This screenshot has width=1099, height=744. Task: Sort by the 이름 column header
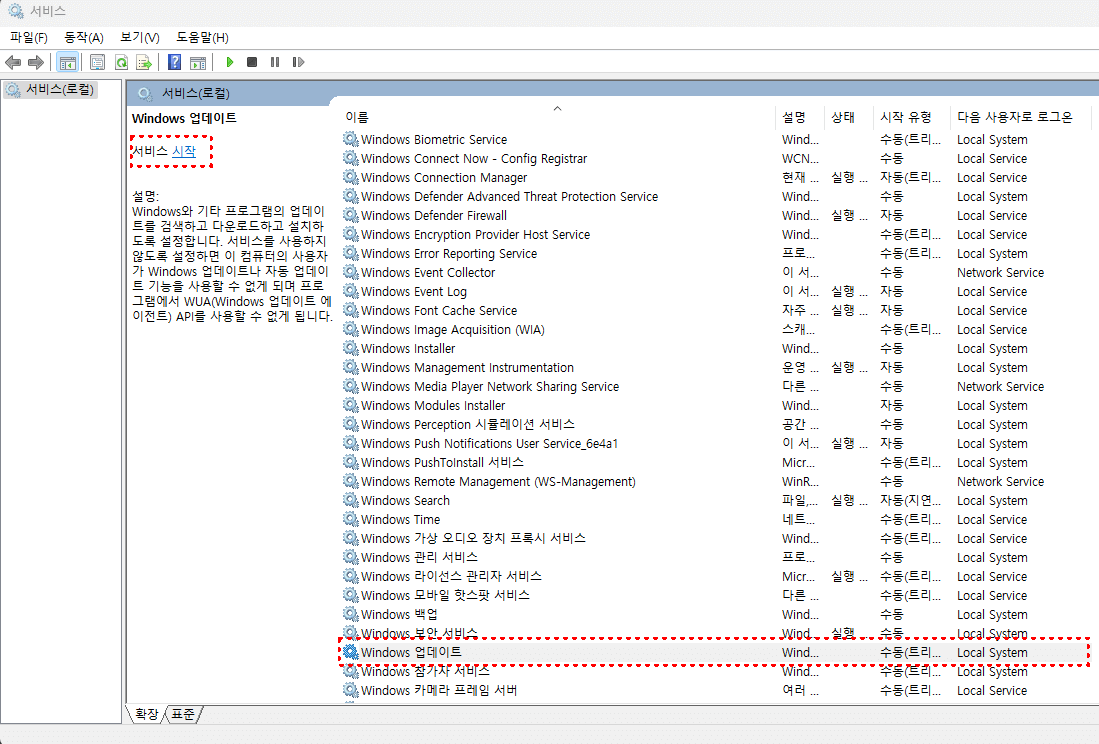[x=558, y=117]
